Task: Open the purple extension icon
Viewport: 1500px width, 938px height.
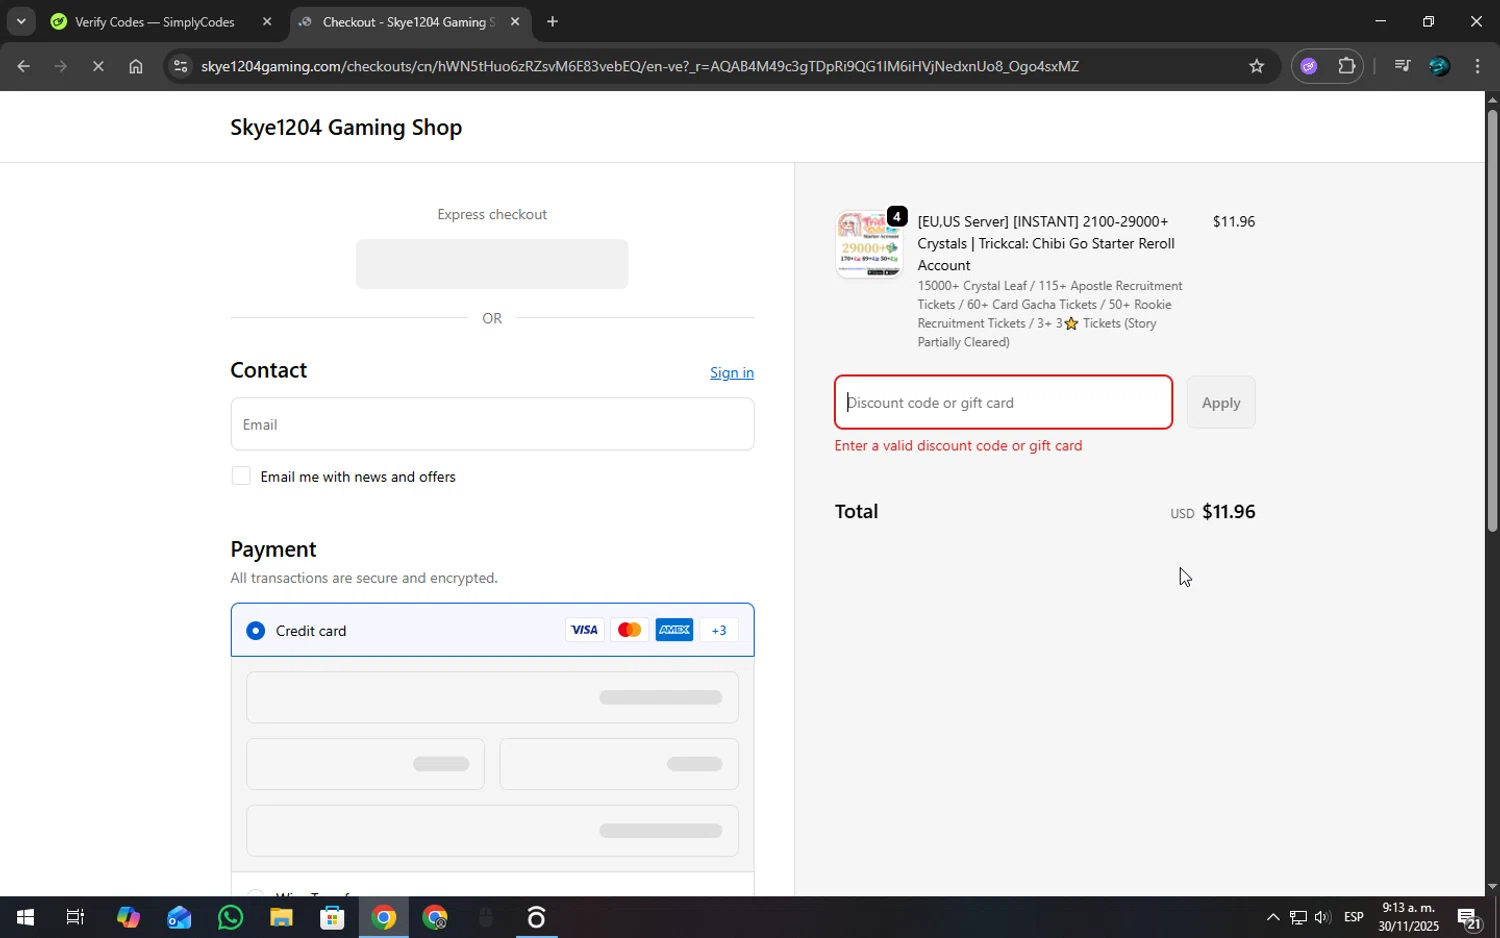Action: click(1309, 67)
